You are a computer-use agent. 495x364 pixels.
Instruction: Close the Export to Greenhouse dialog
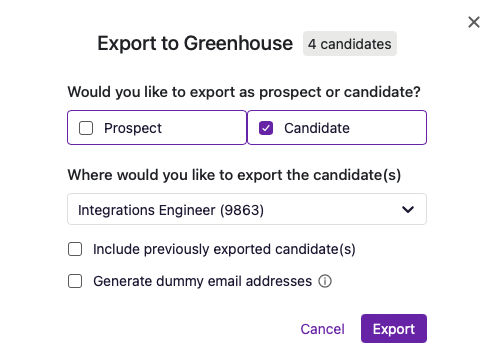click(x=474, y=22)
